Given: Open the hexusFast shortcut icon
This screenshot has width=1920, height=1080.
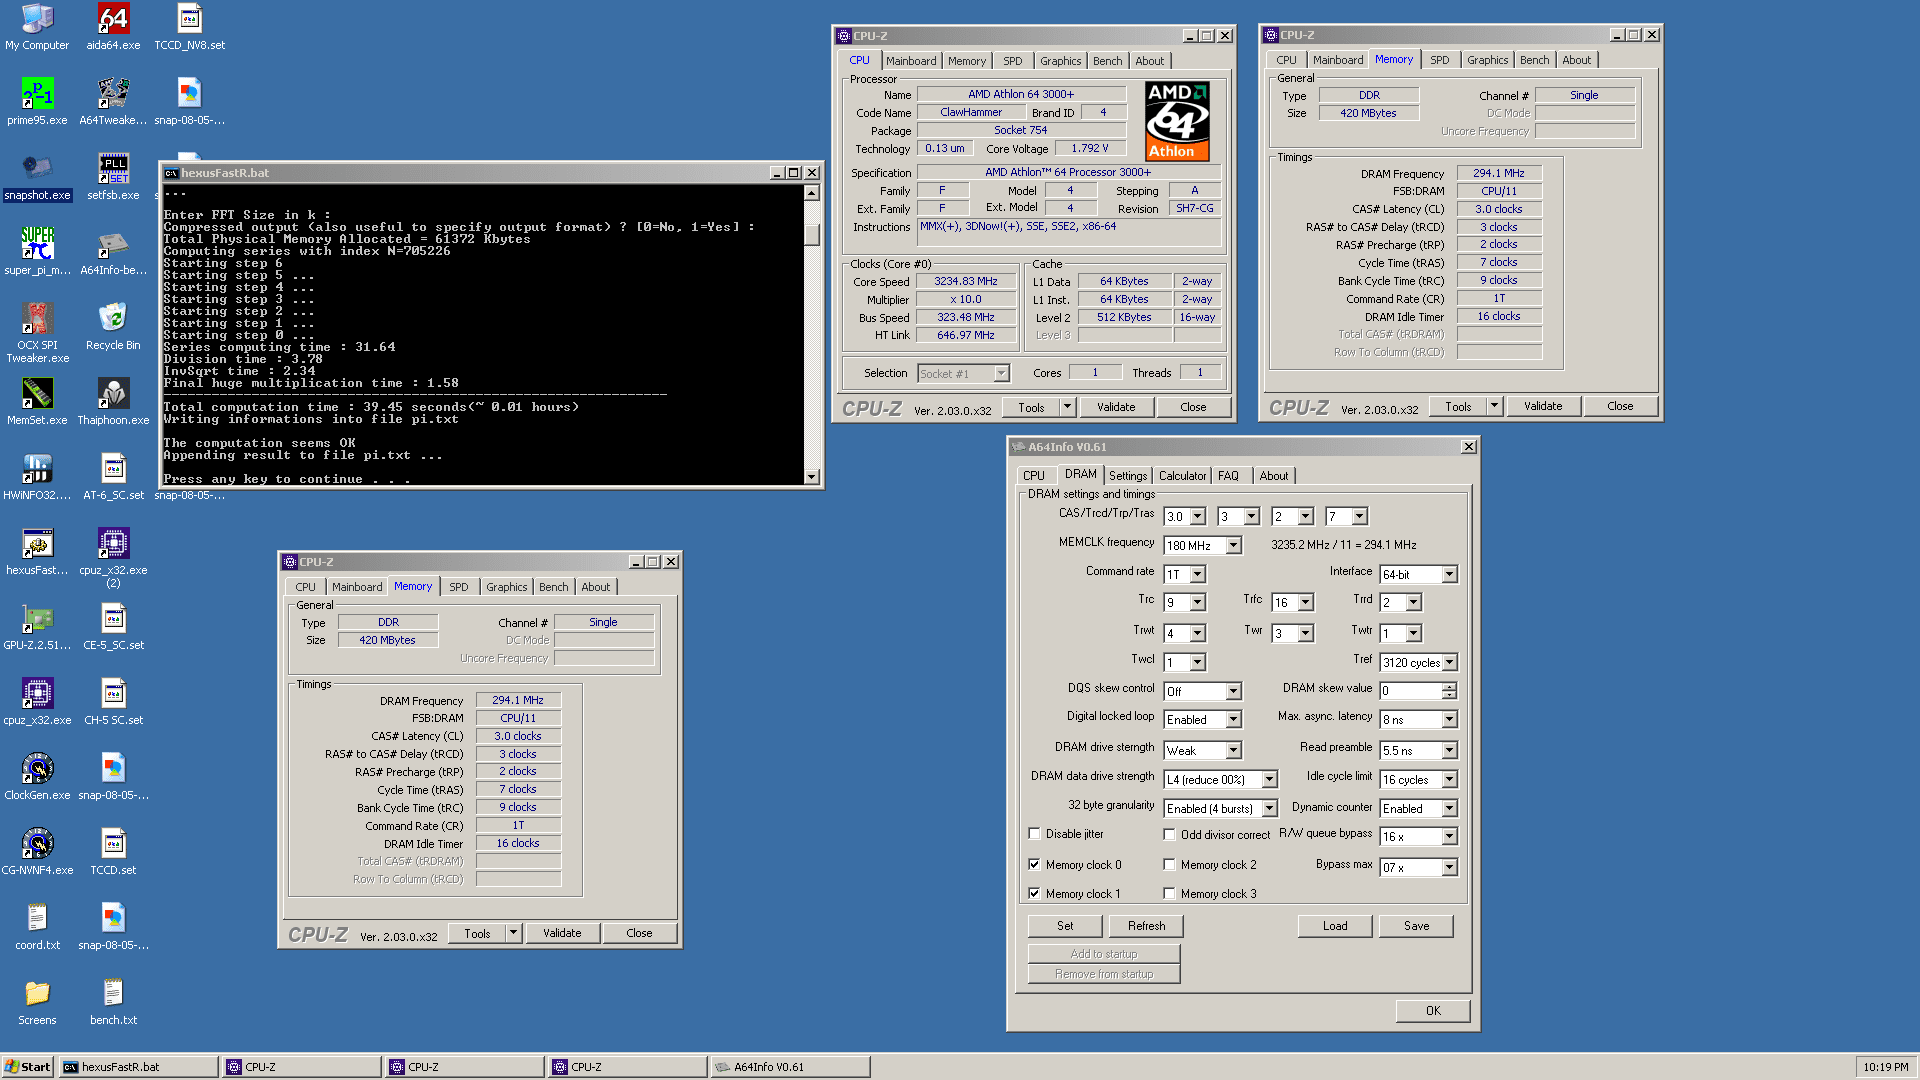Looking at the screenshot, I should click(37, 552).
